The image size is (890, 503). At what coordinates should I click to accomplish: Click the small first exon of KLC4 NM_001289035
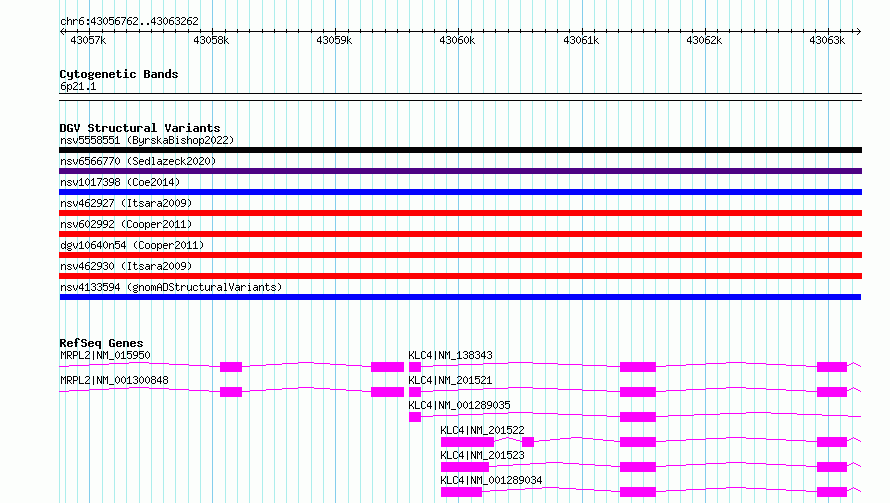tap(415, 417)
